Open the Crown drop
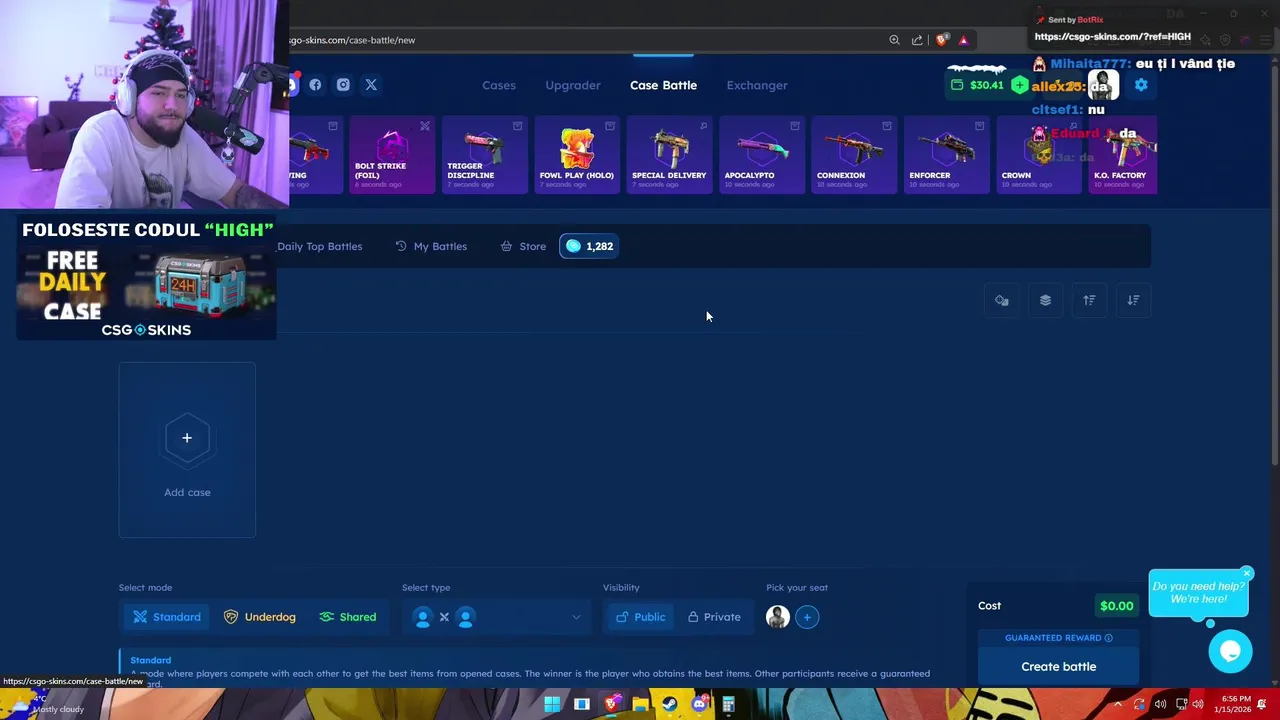This screenshot has height=720, width=1280. pos(1038,155)
